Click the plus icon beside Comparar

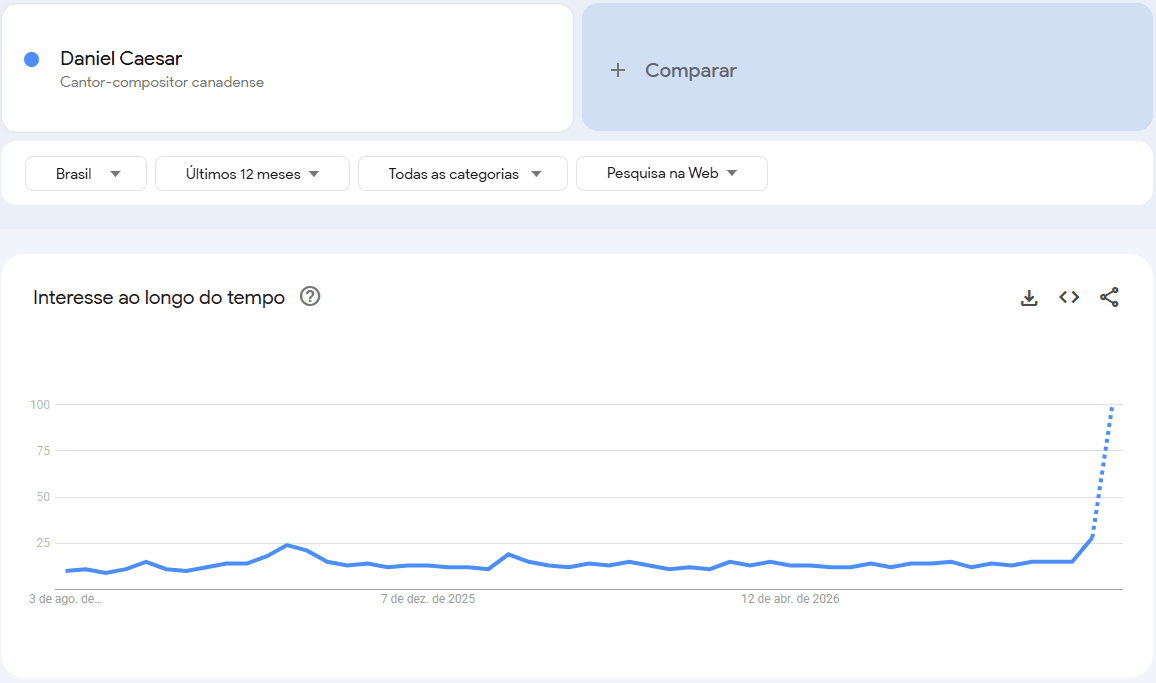tap(618, 70)
